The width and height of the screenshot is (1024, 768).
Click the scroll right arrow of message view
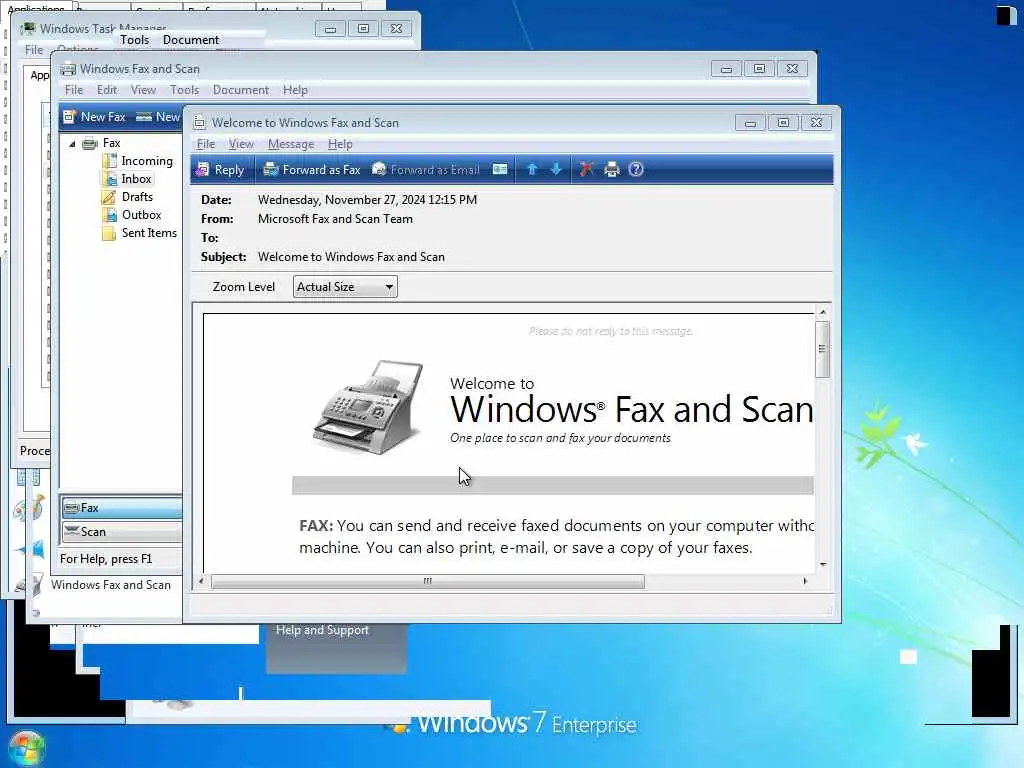[805, 581]
